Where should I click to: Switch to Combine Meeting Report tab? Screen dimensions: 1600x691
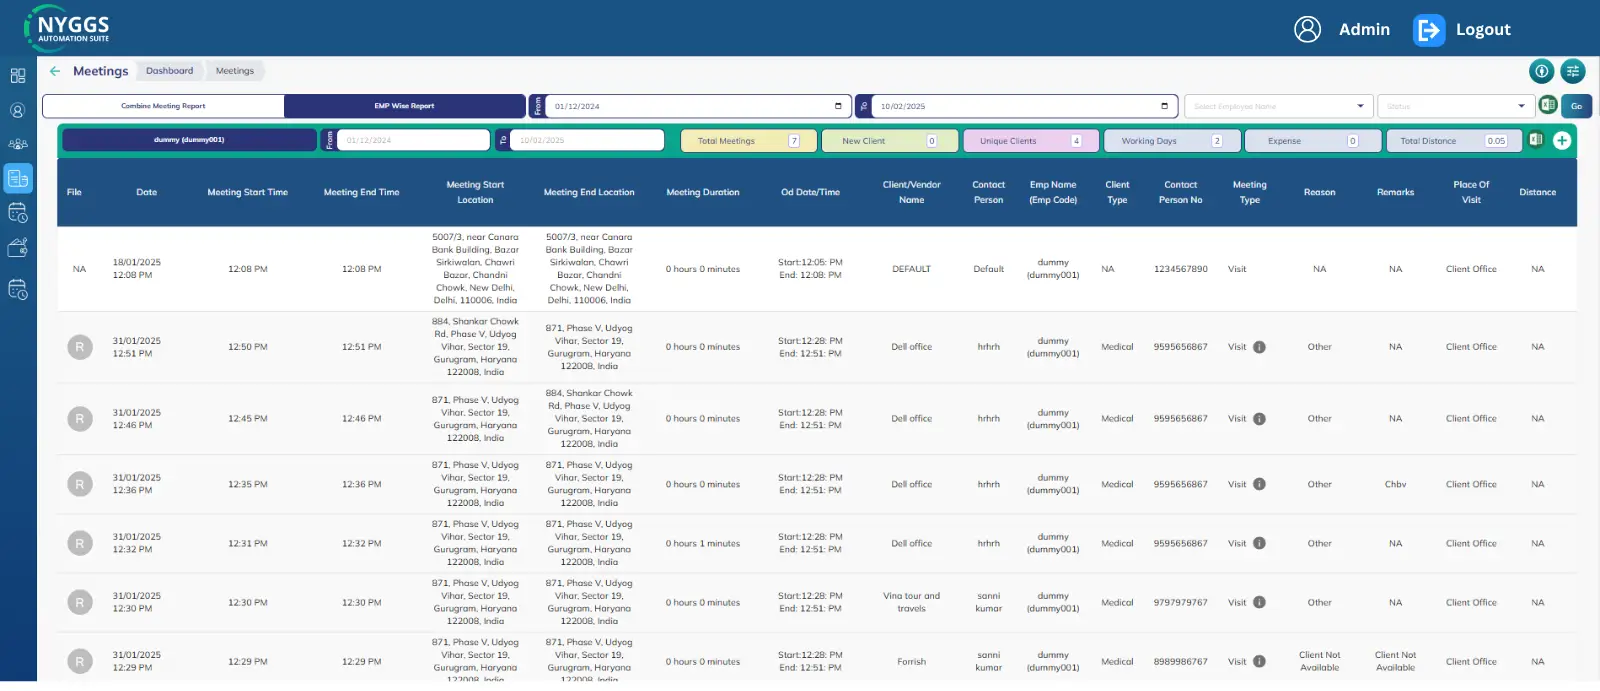[x=163, y=106]
